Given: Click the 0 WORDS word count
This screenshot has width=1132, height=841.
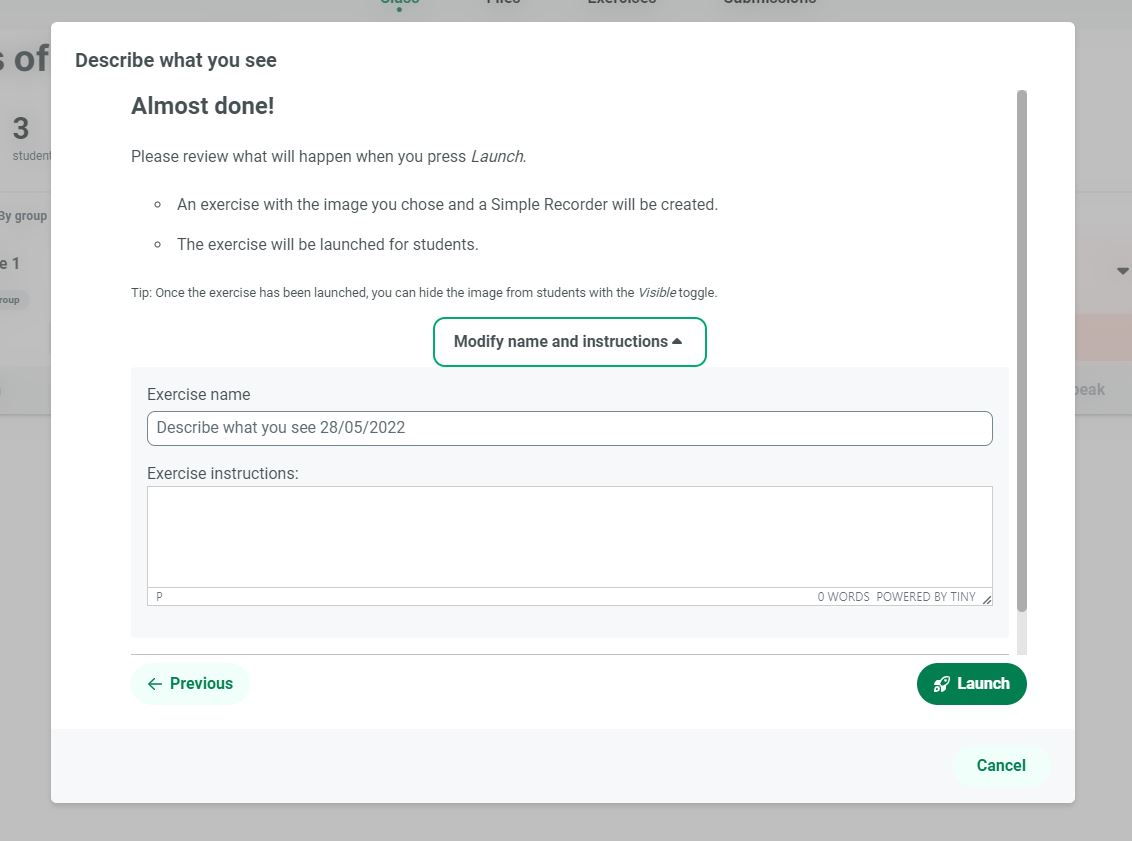Looking at the screenshot, I should pos(843,597).
